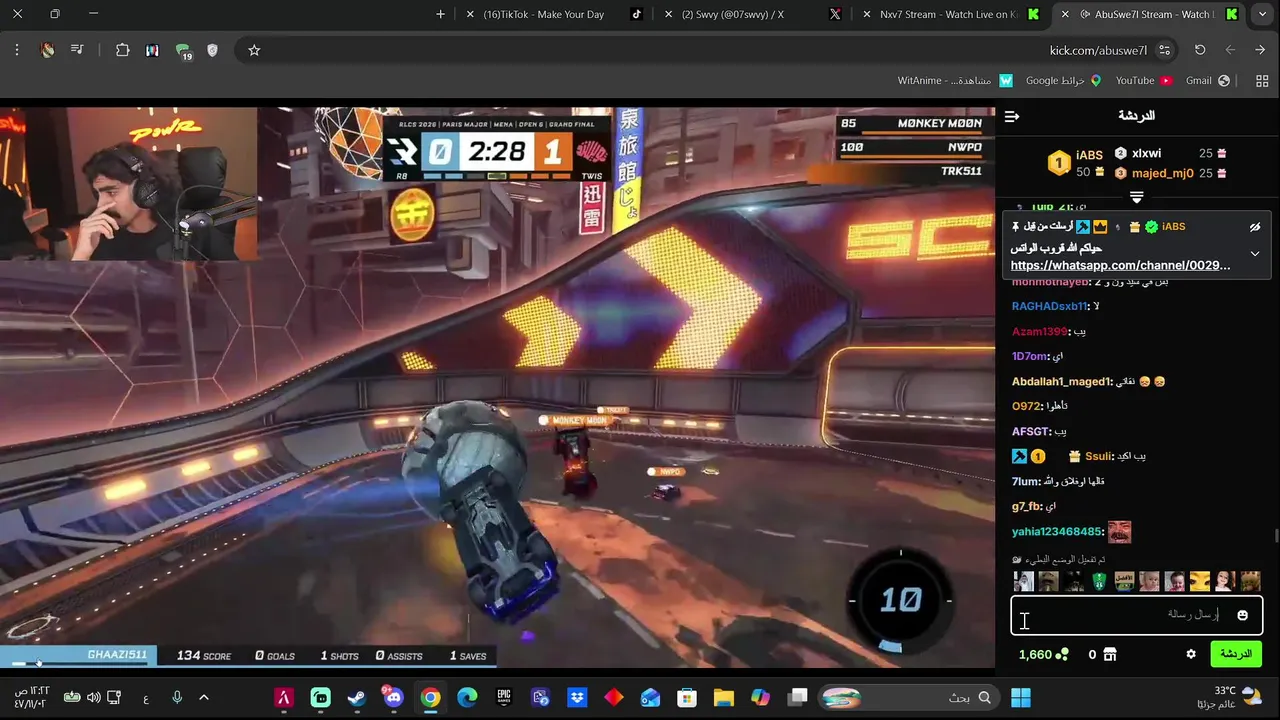This screenshot has width=1280, height=720.
Task: Open Chrome three-dot menu
Action: point(17,50)
